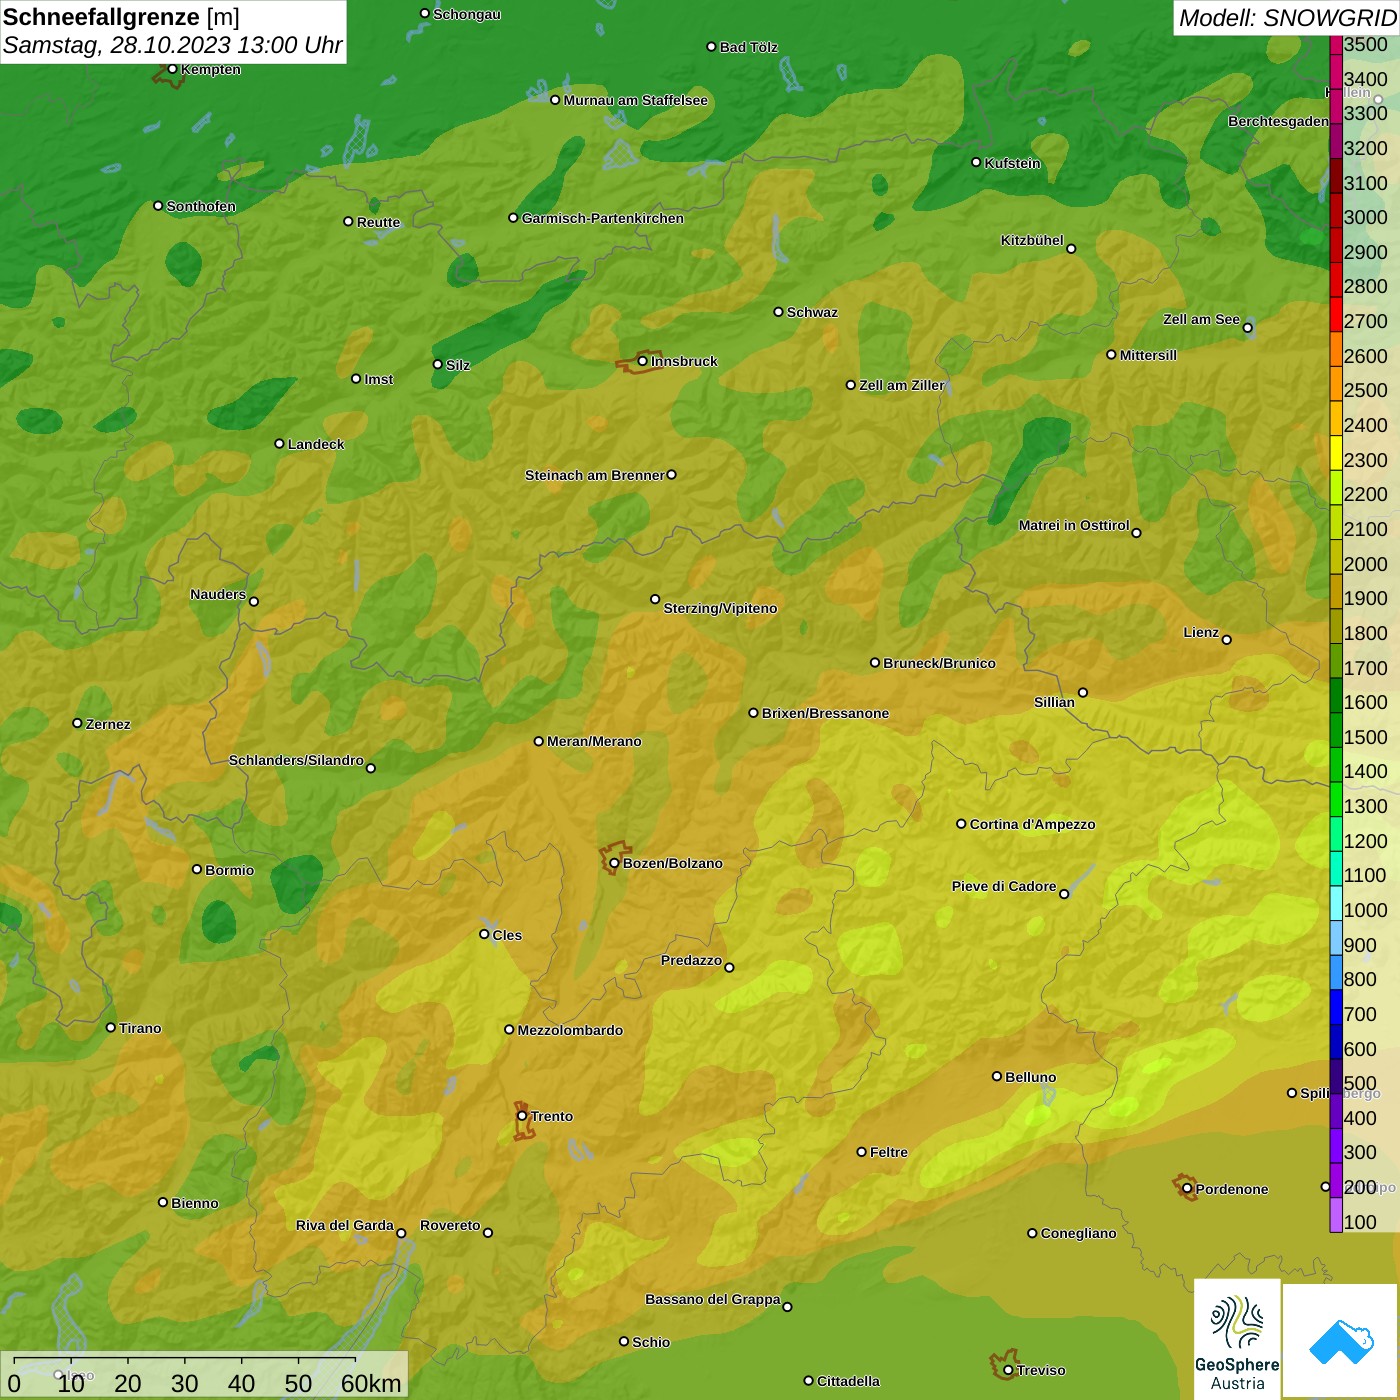Click the Bassano del Grappa label
The width and height of the screenshot is (1400, 1400).
[712, 1299]
